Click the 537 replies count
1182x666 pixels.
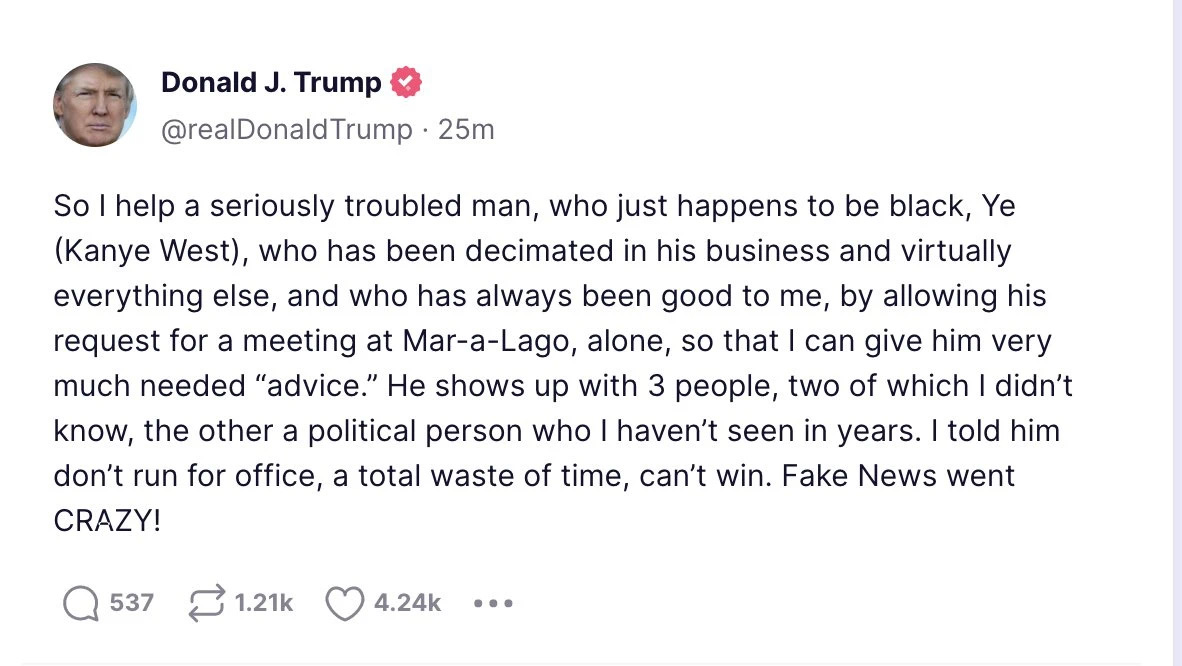coord(131,603)
